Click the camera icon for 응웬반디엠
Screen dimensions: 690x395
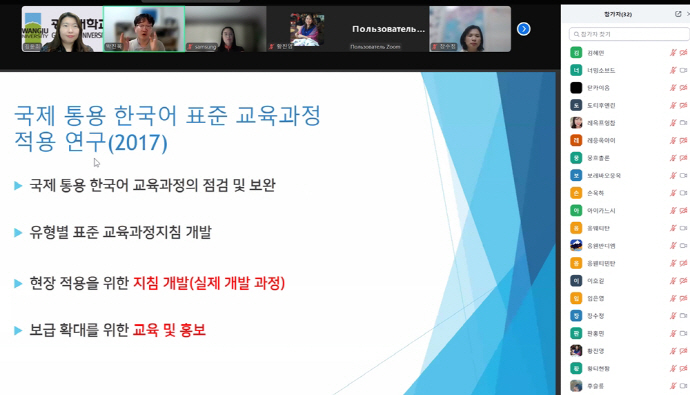point(683,245)
